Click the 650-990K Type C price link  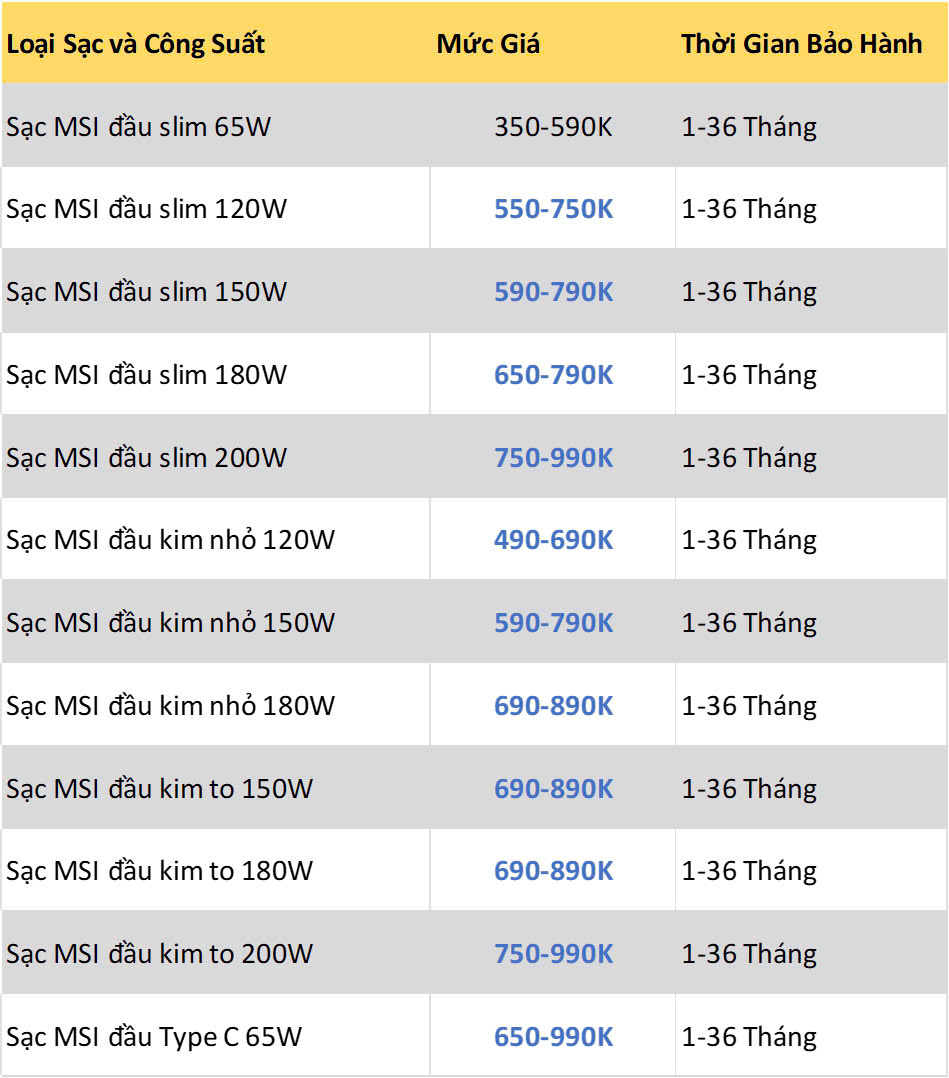click(x=553, y=1037)
